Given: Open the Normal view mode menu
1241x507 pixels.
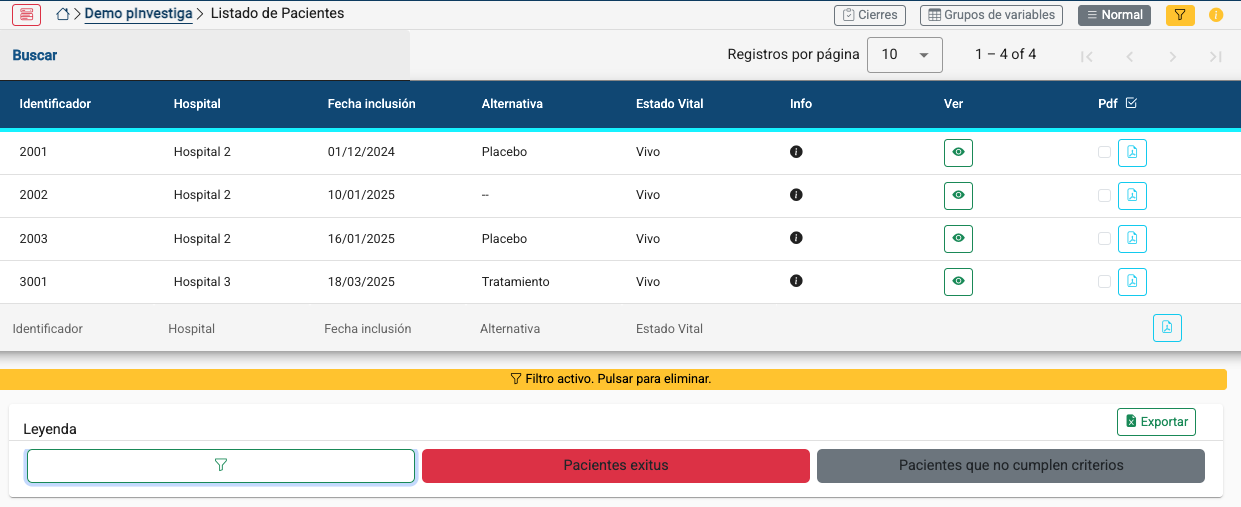Looking at the screenshot, I should tap(1115, 15).
